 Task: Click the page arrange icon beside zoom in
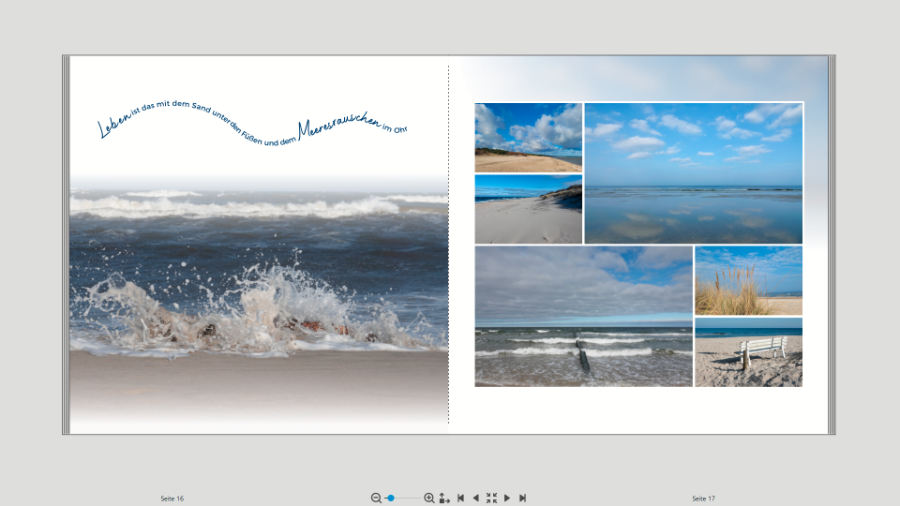(444, 498)
